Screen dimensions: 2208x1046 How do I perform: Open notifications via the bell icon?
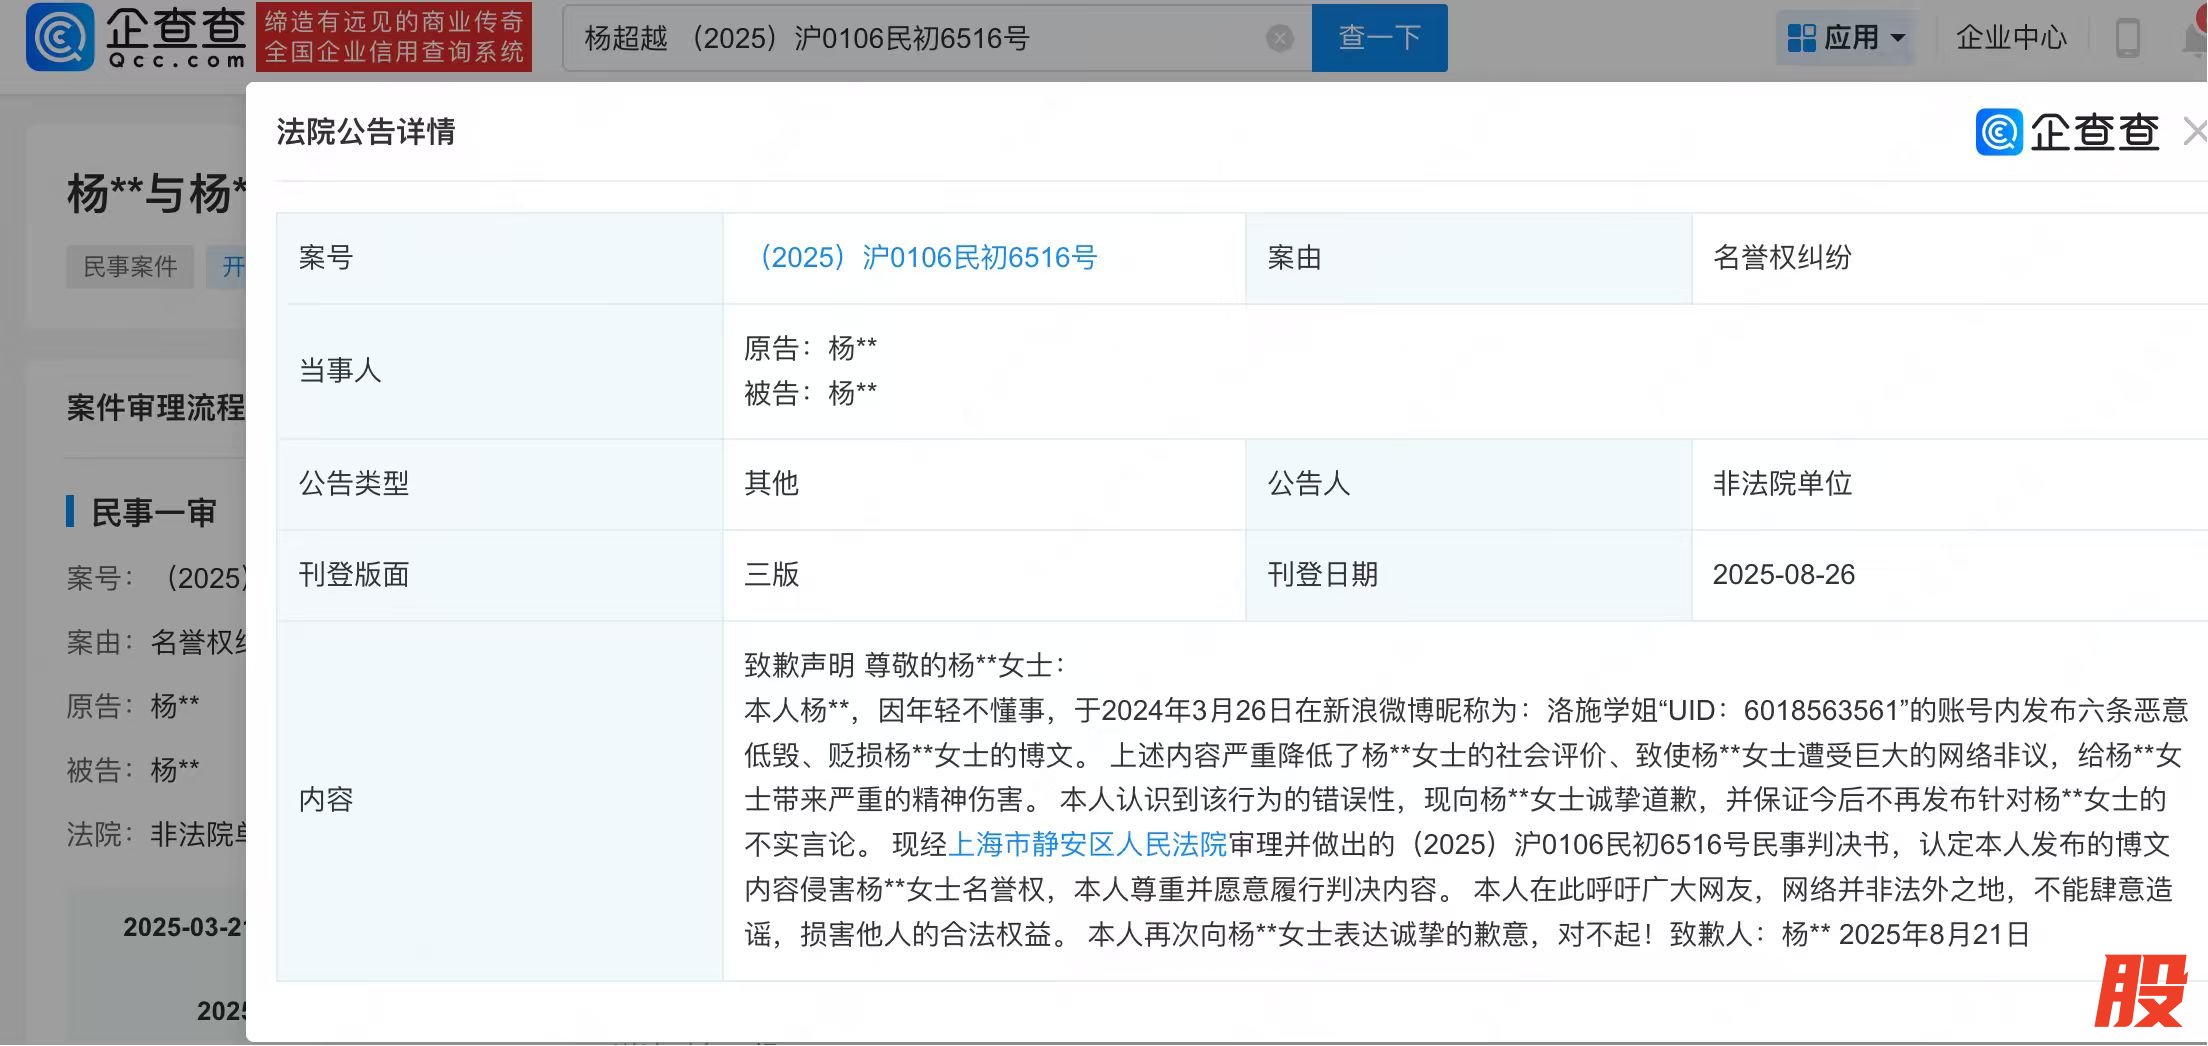[2195, 38]
